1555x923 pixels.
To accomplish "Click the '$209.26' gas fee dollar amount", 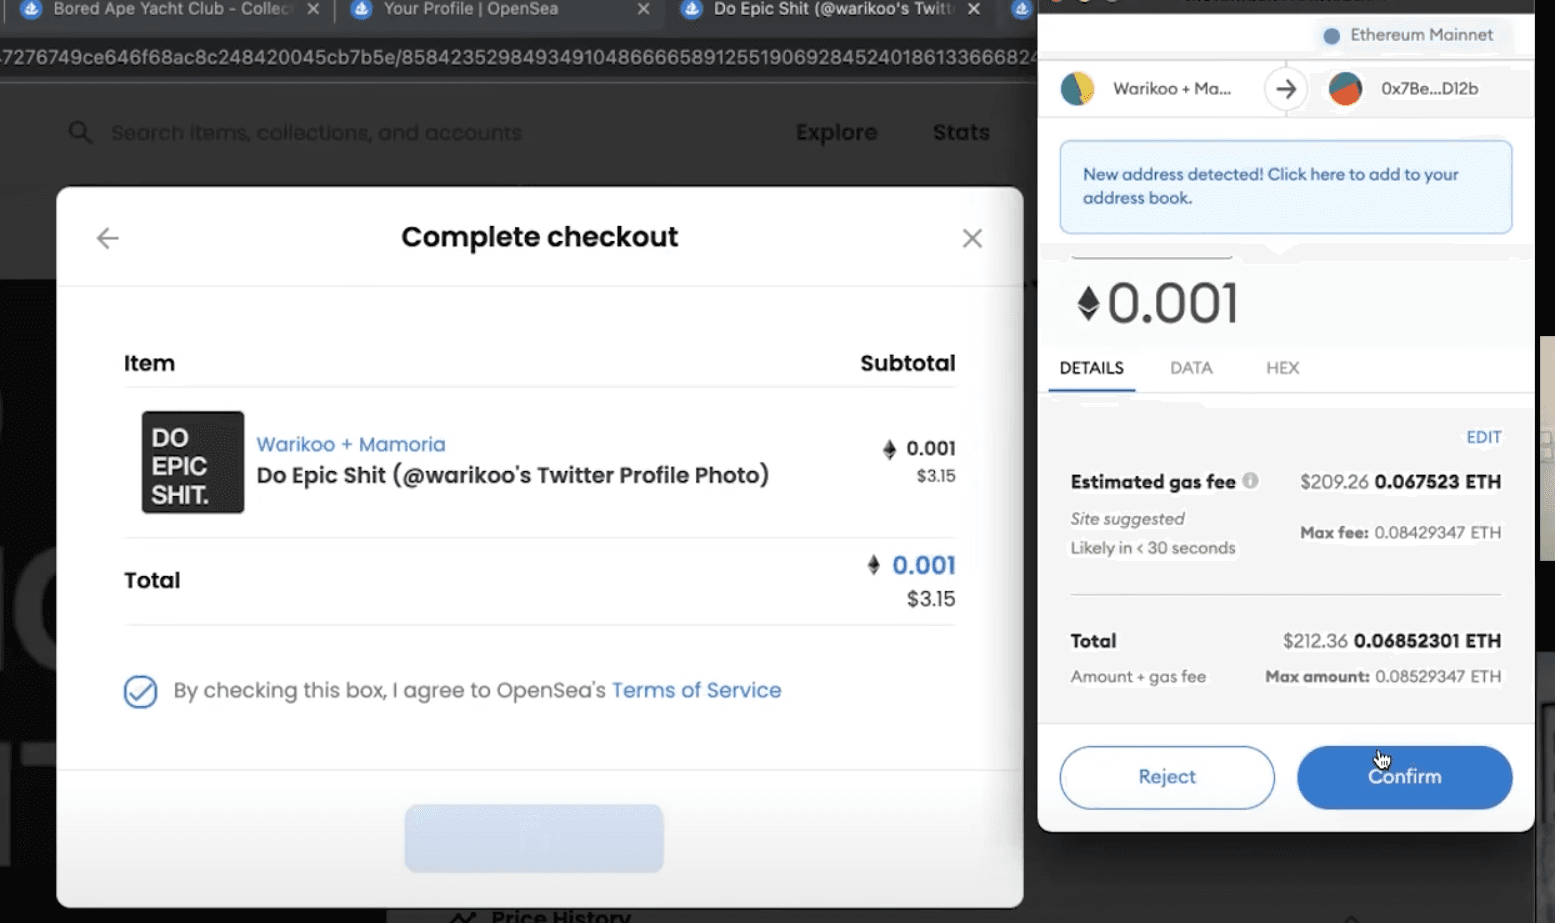I will coord(1334,482).
